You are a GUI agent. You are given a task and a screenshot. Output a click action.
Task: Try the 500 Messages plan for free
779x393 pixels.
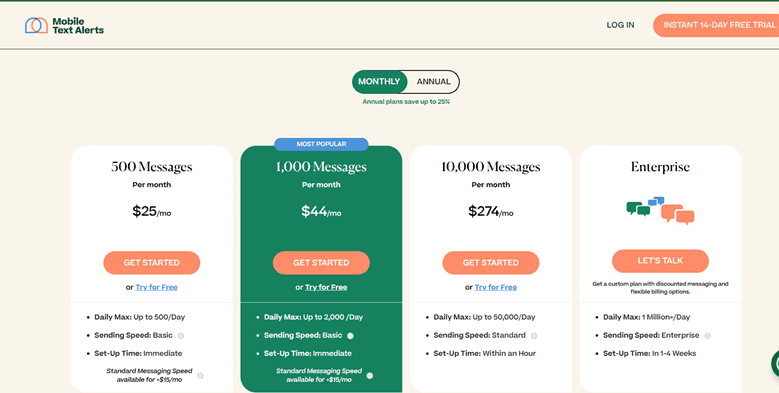click(x=156, y=287)
